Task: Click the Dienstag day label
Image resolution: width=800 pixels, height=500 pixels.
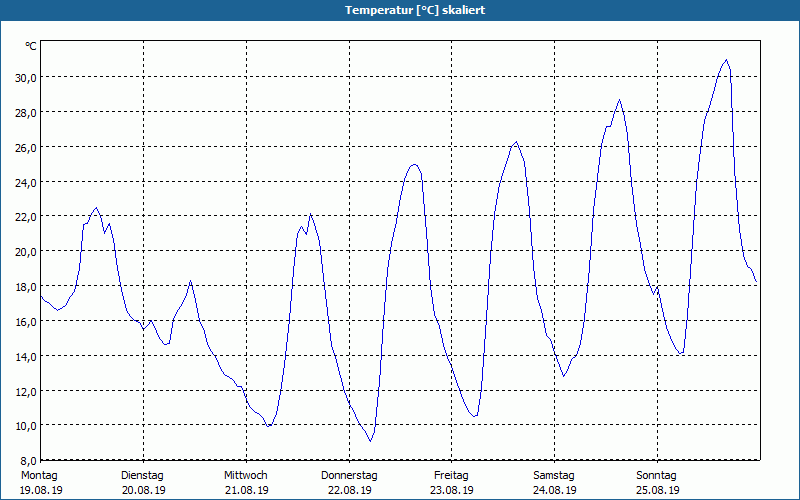Action: pyautogui.click(x=142, y=476)
